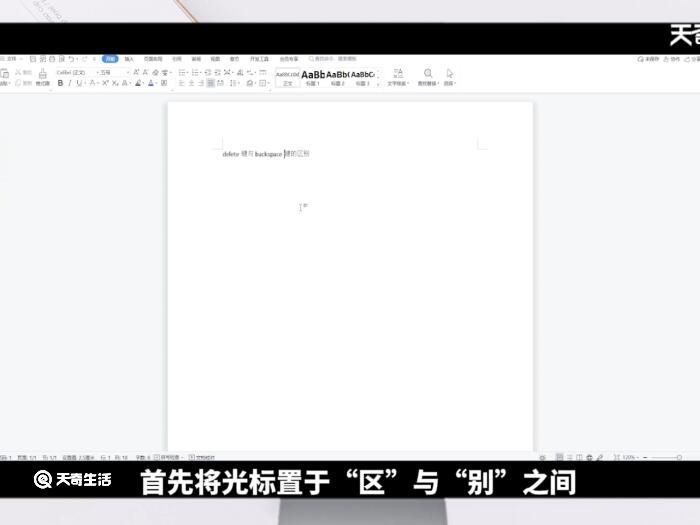Screen dimensions: 700x525
Task: Click the line spacing icon
Action: 233,83
